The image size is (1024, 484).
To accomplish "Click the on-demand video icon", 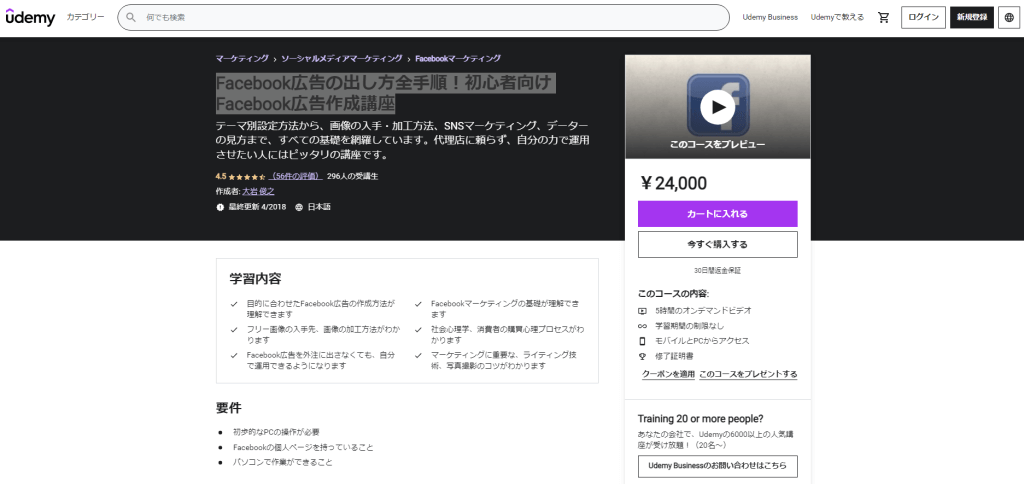I will pyautogui.click(x=642, y=311).
